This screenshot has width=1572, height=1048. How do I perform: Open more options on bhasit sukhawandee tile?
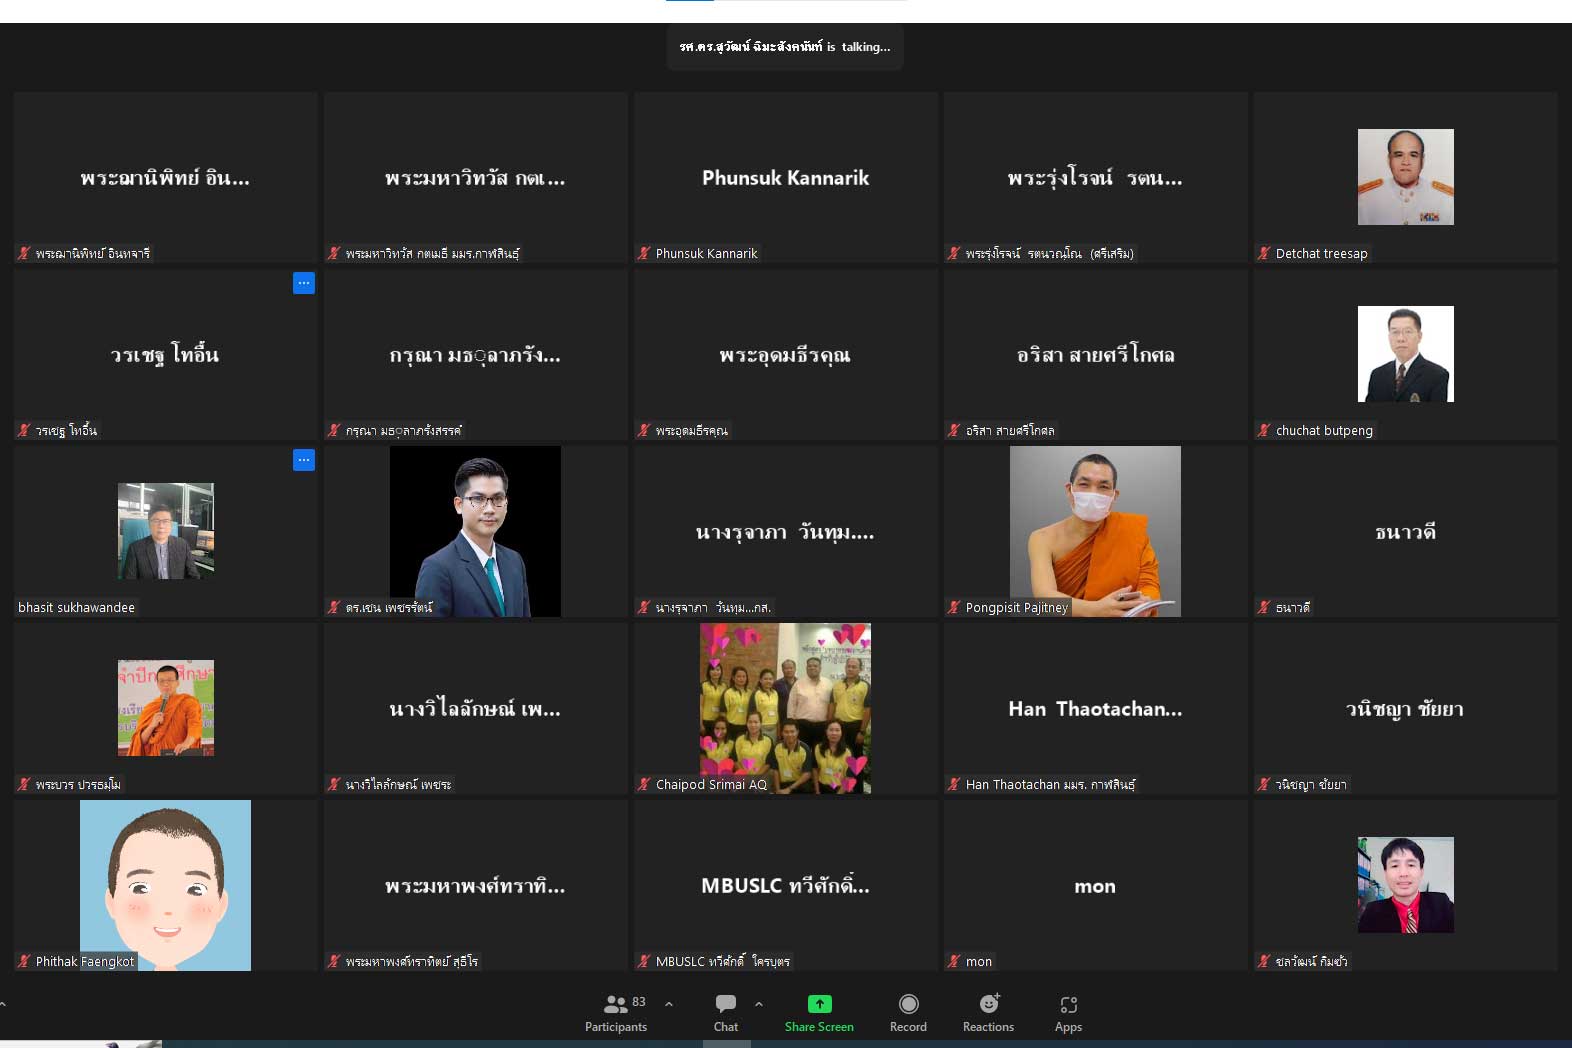(x=304, y=461)
